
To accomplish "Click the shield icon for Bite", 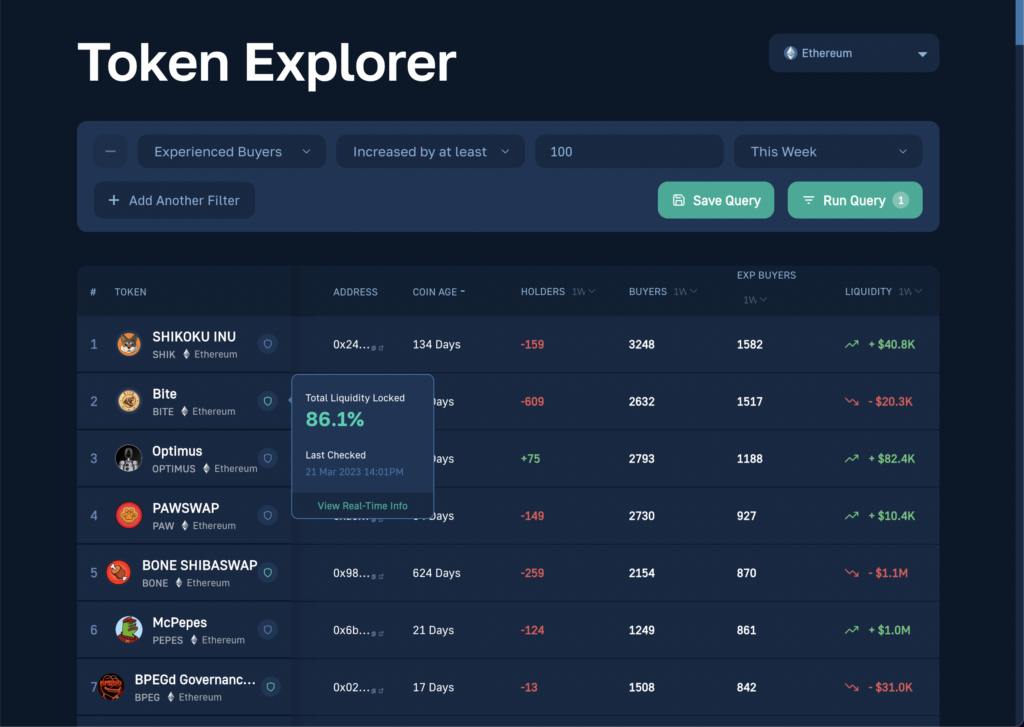I will pyautogui.click(x=268, y=401).
